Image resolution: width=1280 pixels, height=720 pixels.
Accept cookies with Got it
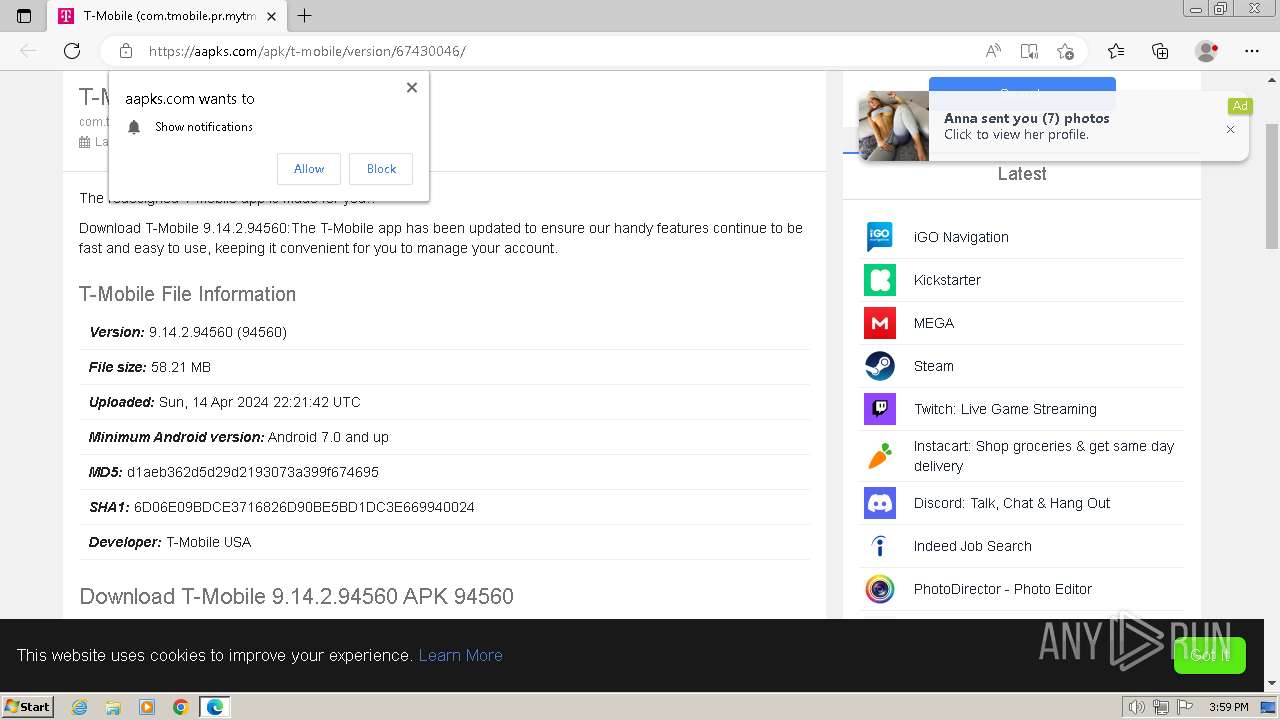pyautogui.click(x=1210, y=655)
